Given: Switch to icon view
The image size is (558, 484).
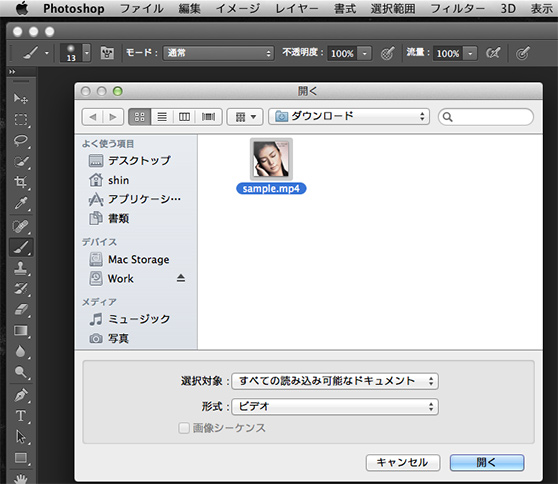Looking at the screenshot, I should [140, 117].
